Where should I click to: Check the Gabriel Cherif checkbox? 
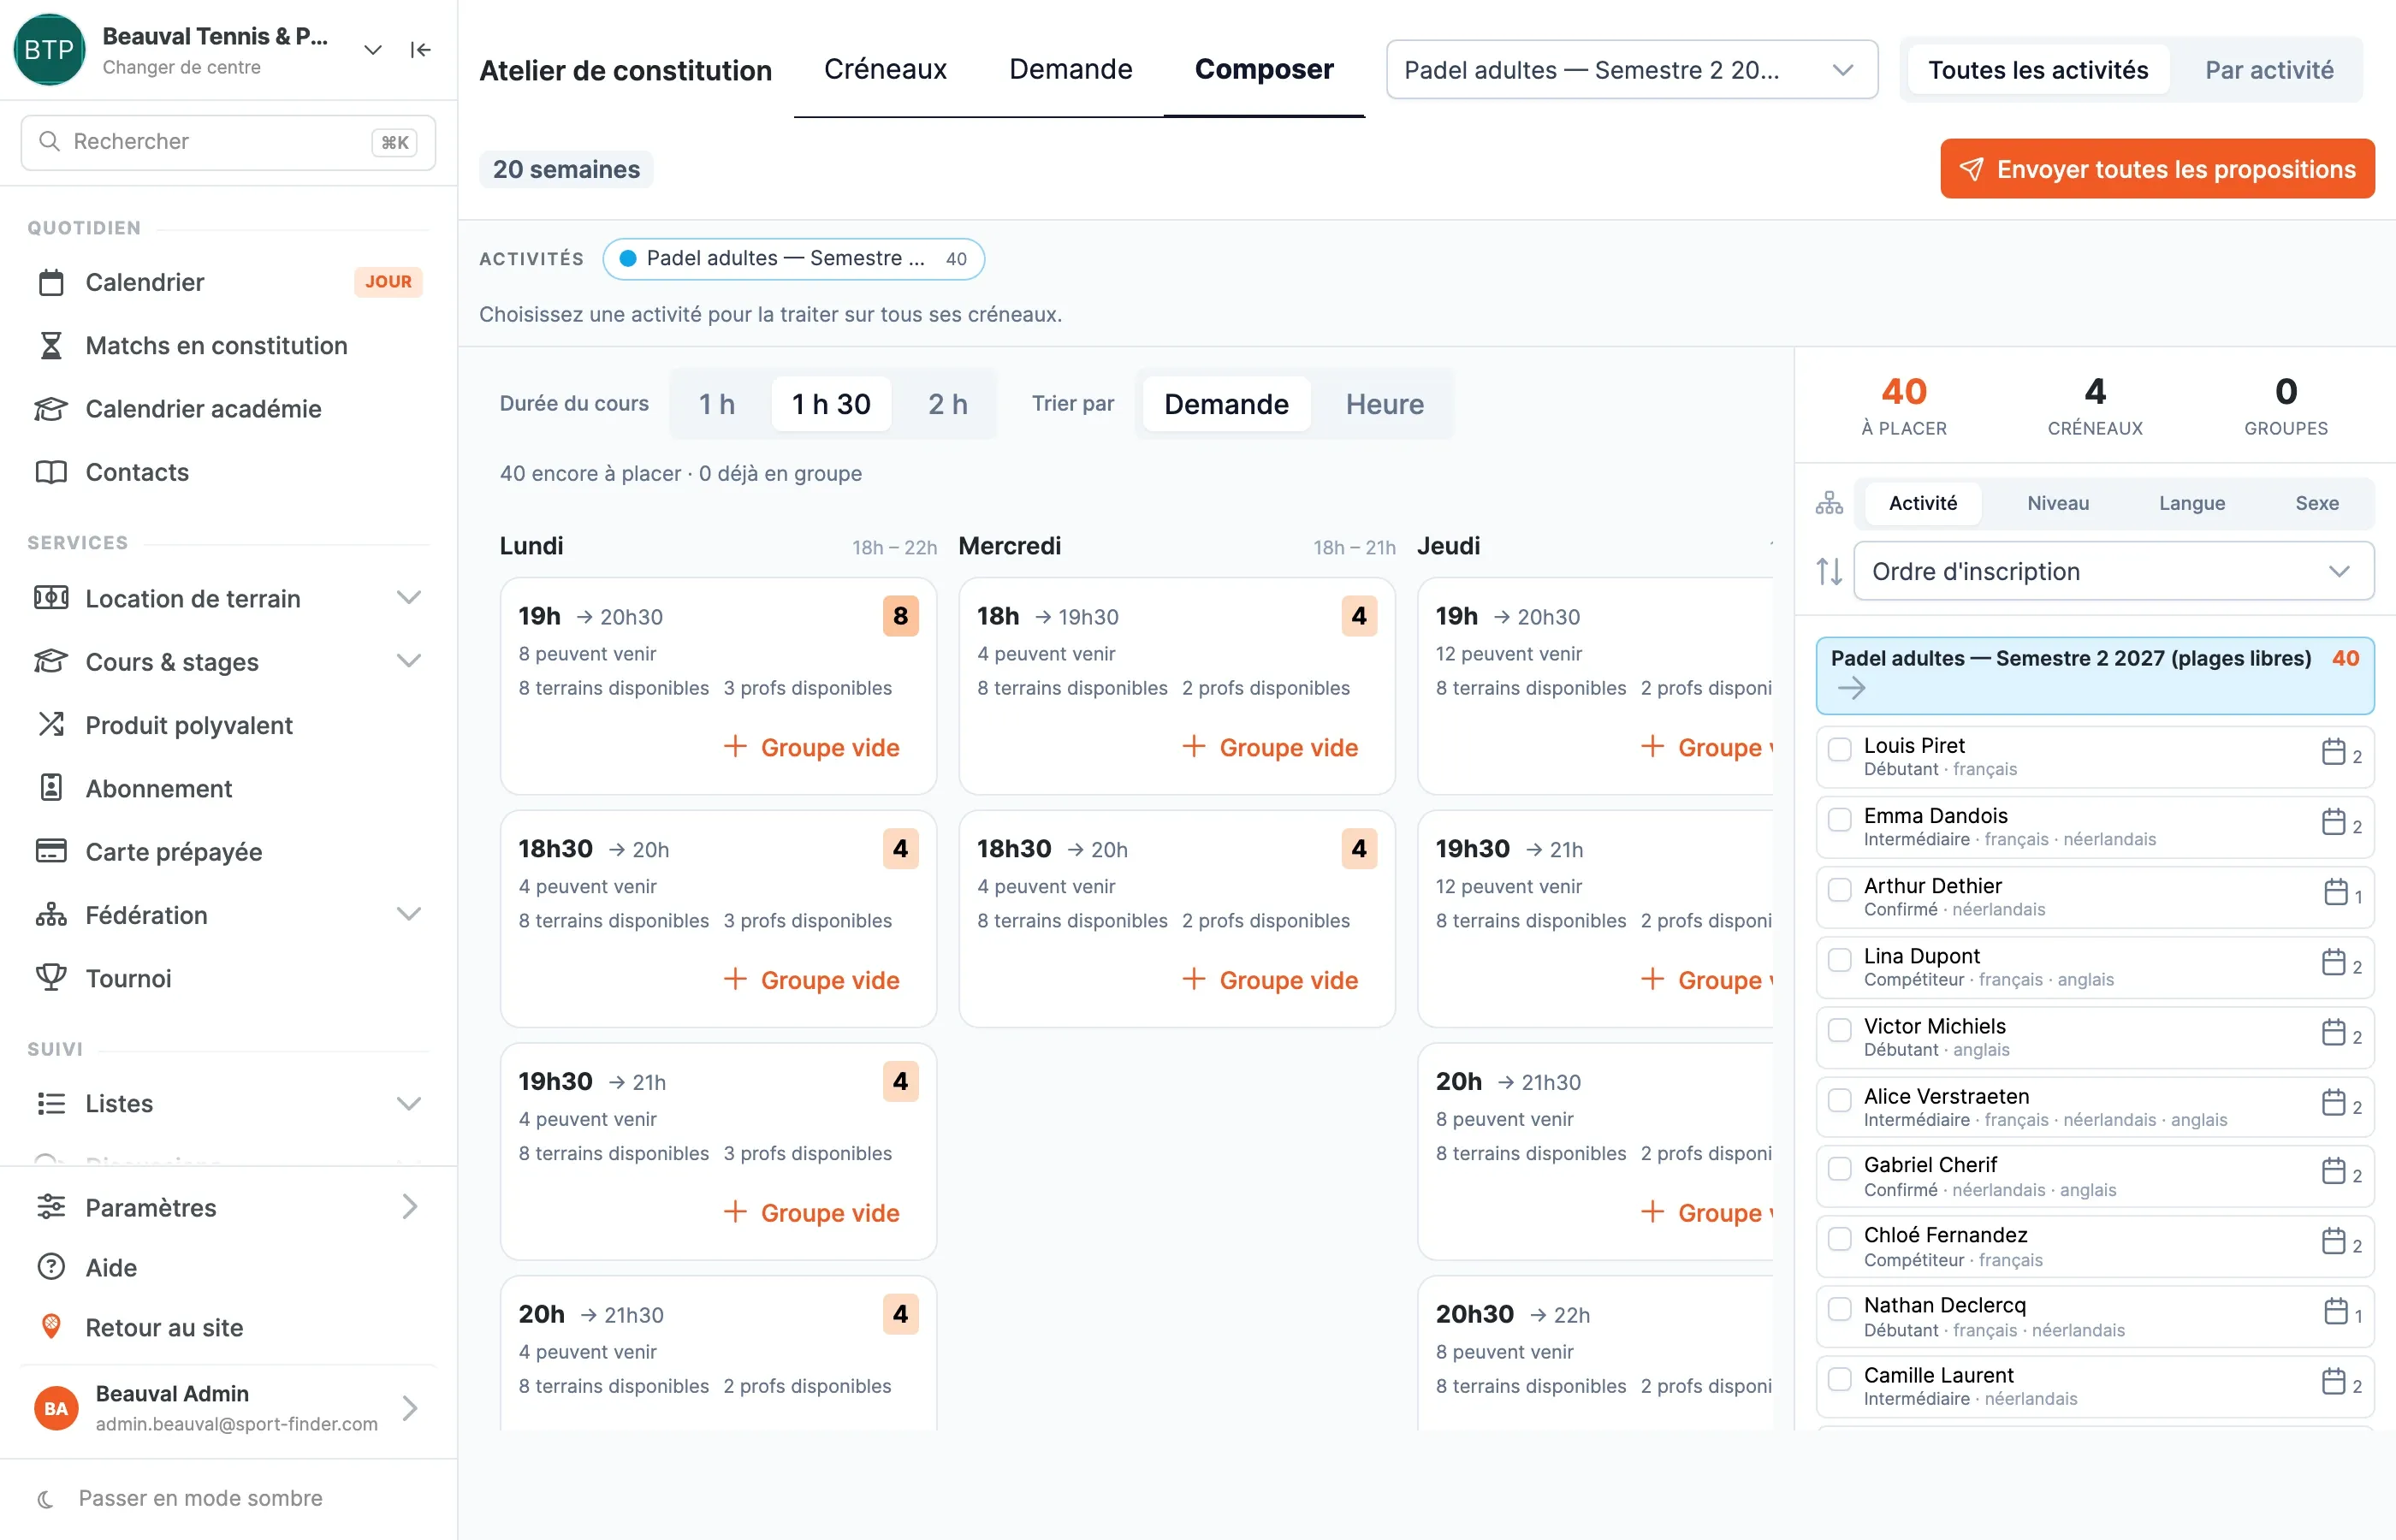[x=1839, y=1168]
